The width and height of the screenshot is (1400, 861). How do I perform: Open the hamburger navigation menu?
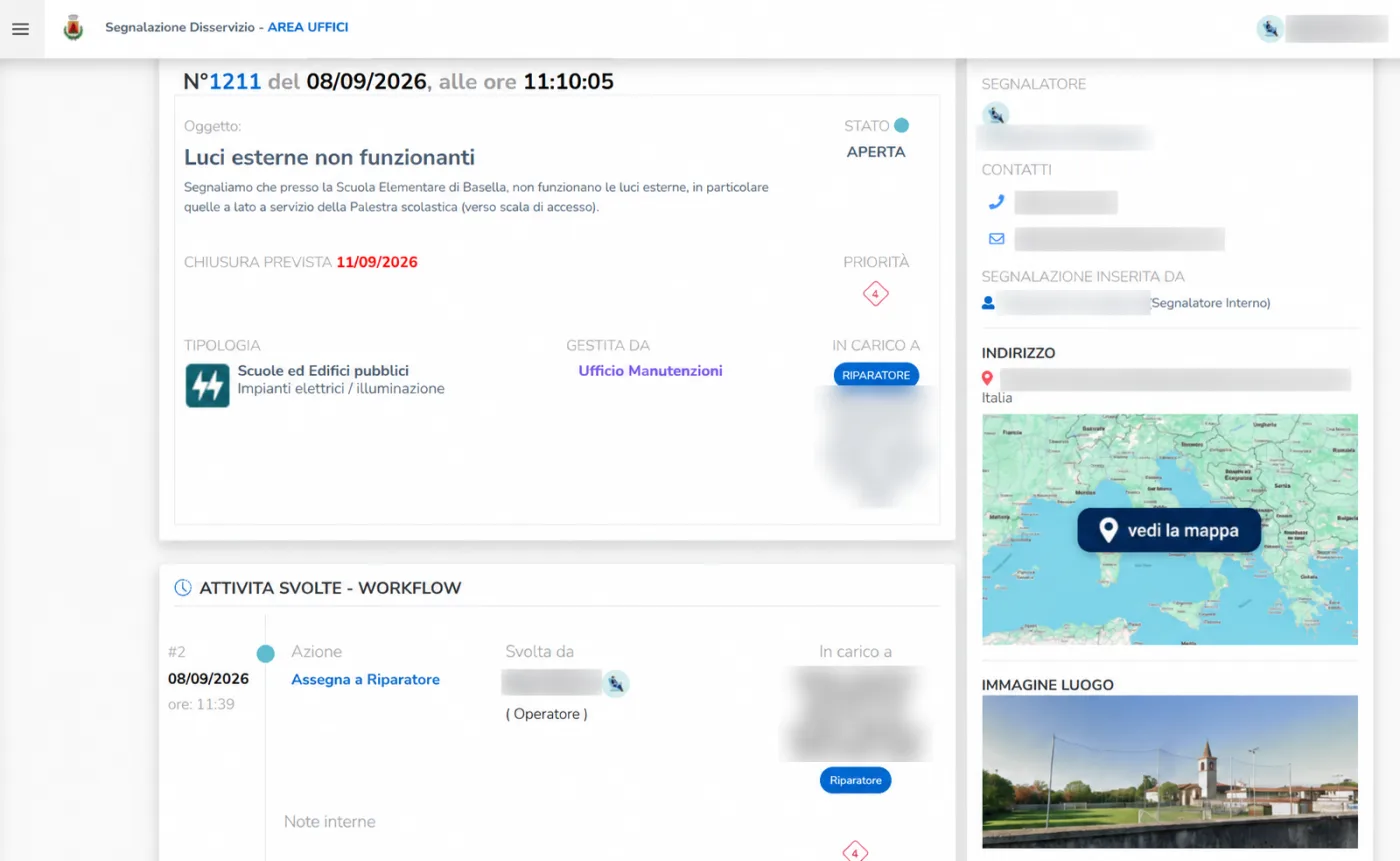[x=20, y=29]
